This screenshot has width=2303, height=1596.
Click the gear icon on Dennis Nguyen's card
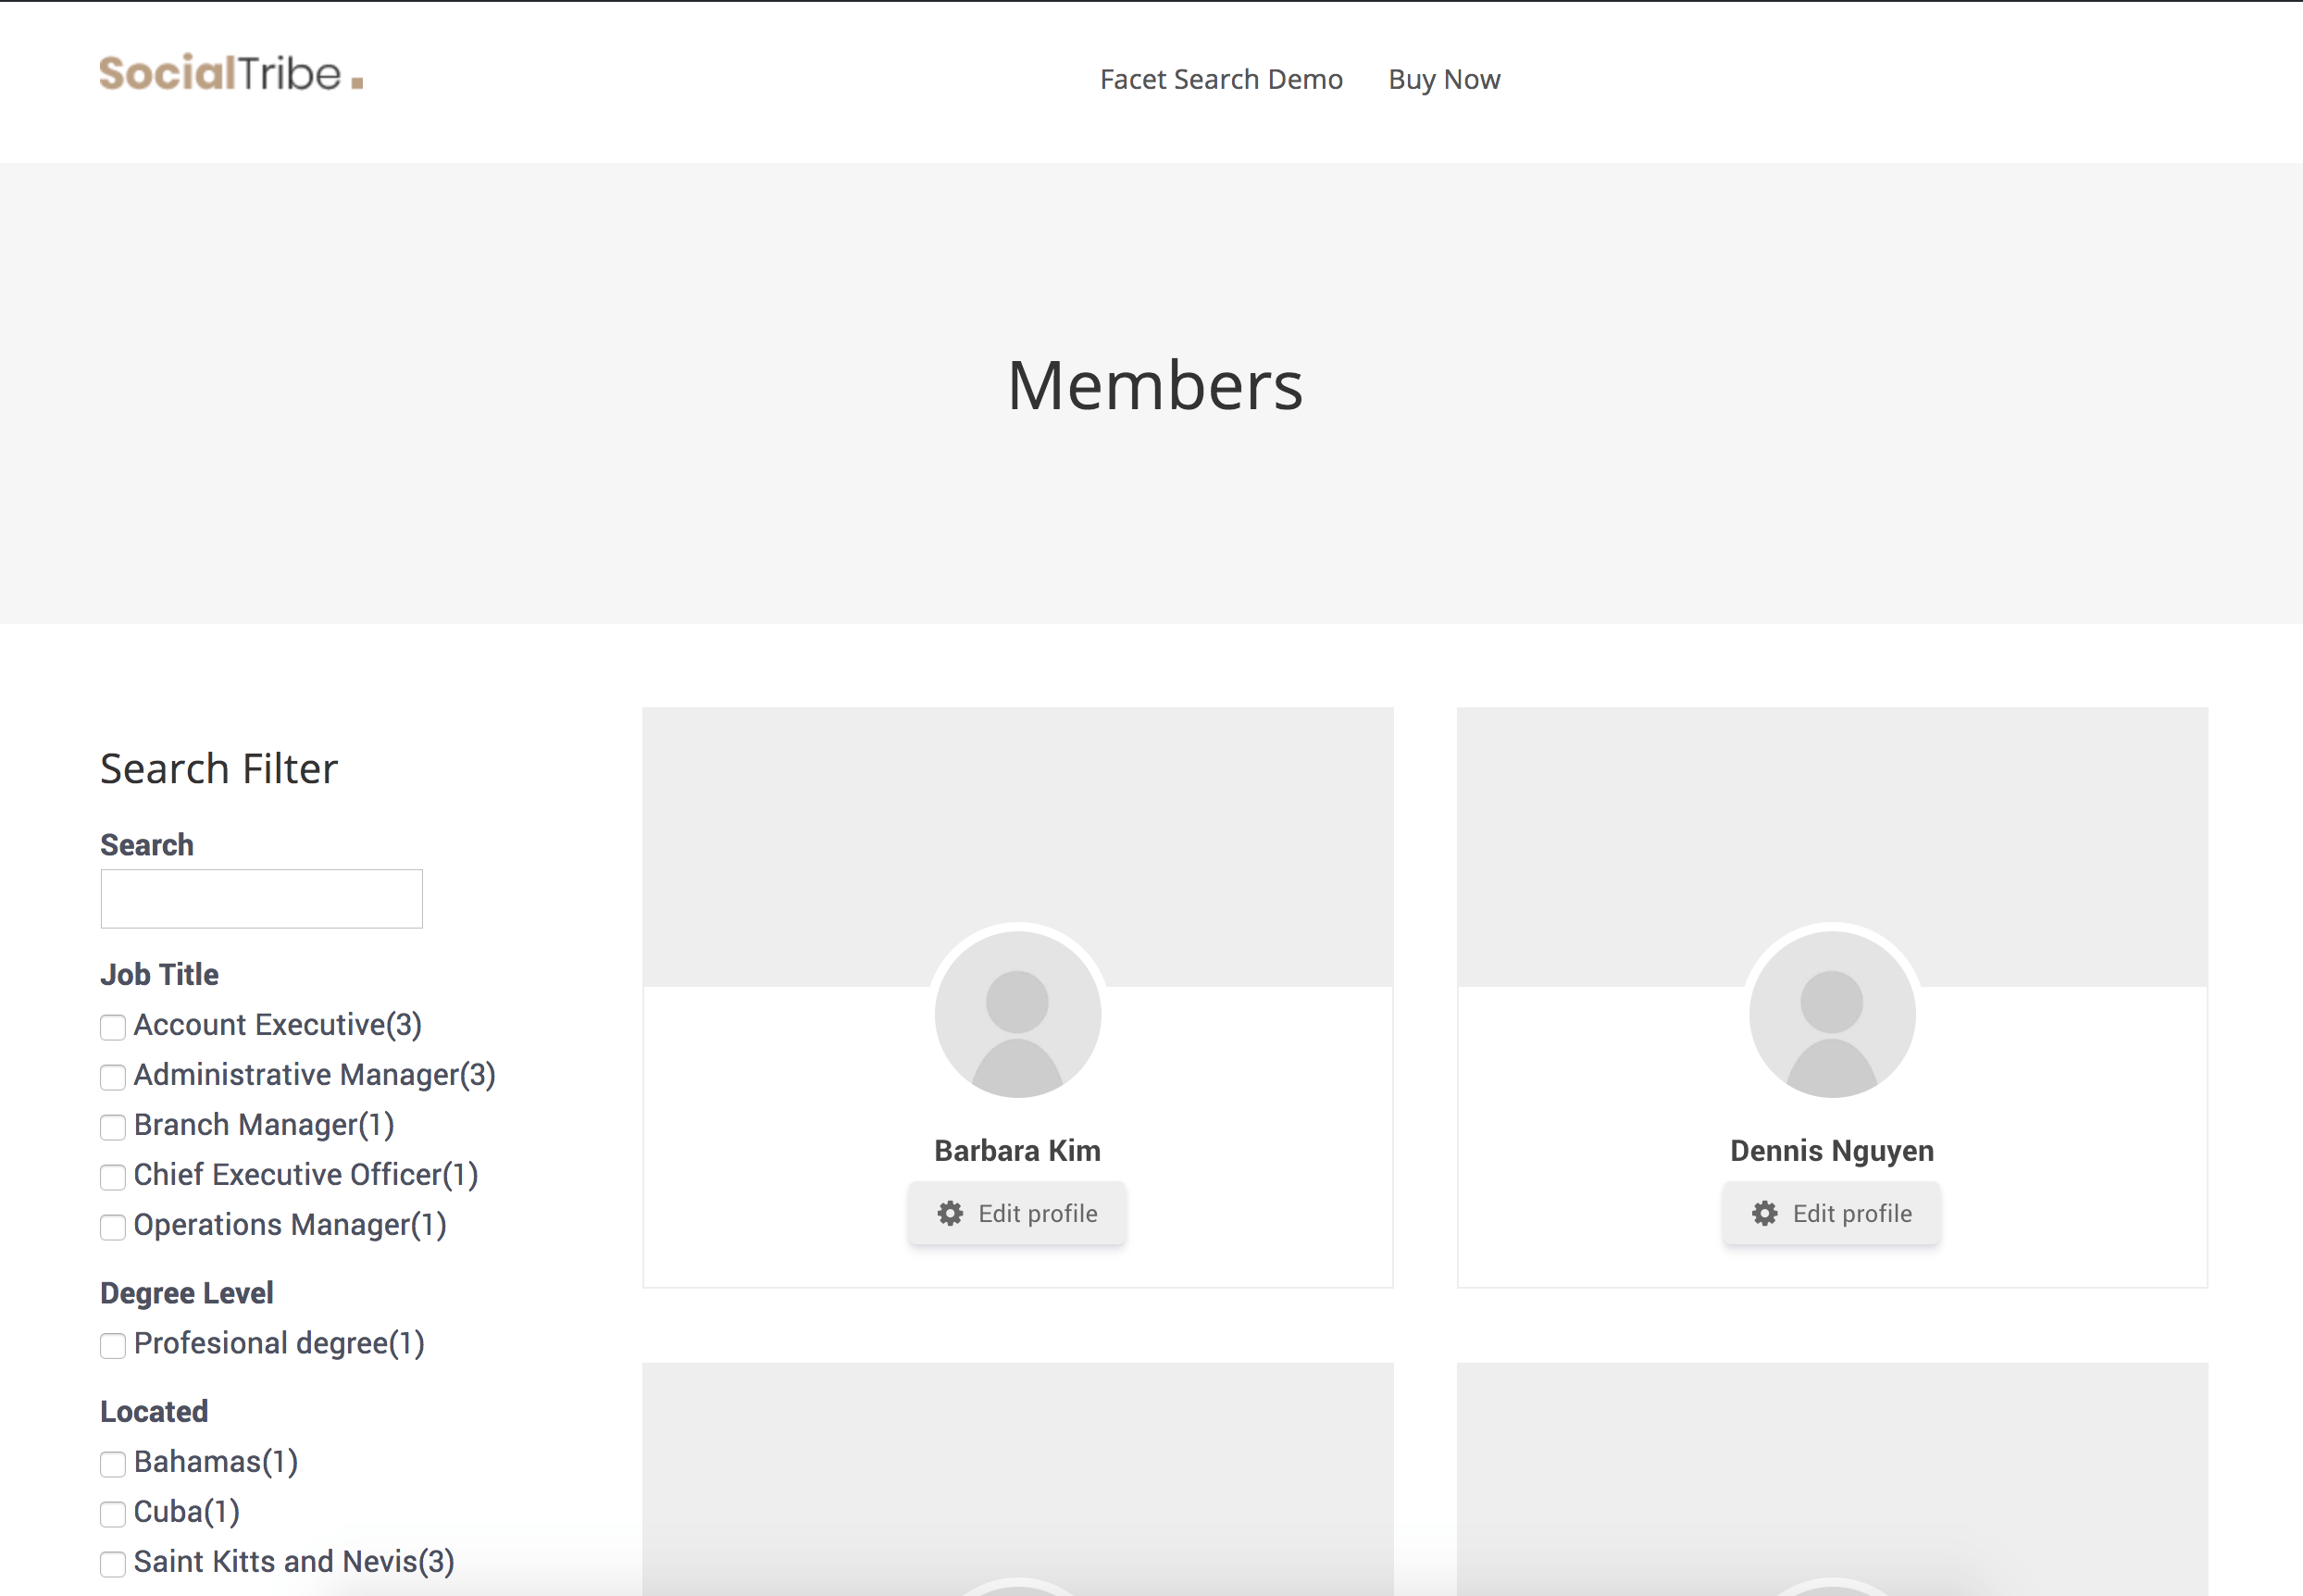tap(1765, 1213)
